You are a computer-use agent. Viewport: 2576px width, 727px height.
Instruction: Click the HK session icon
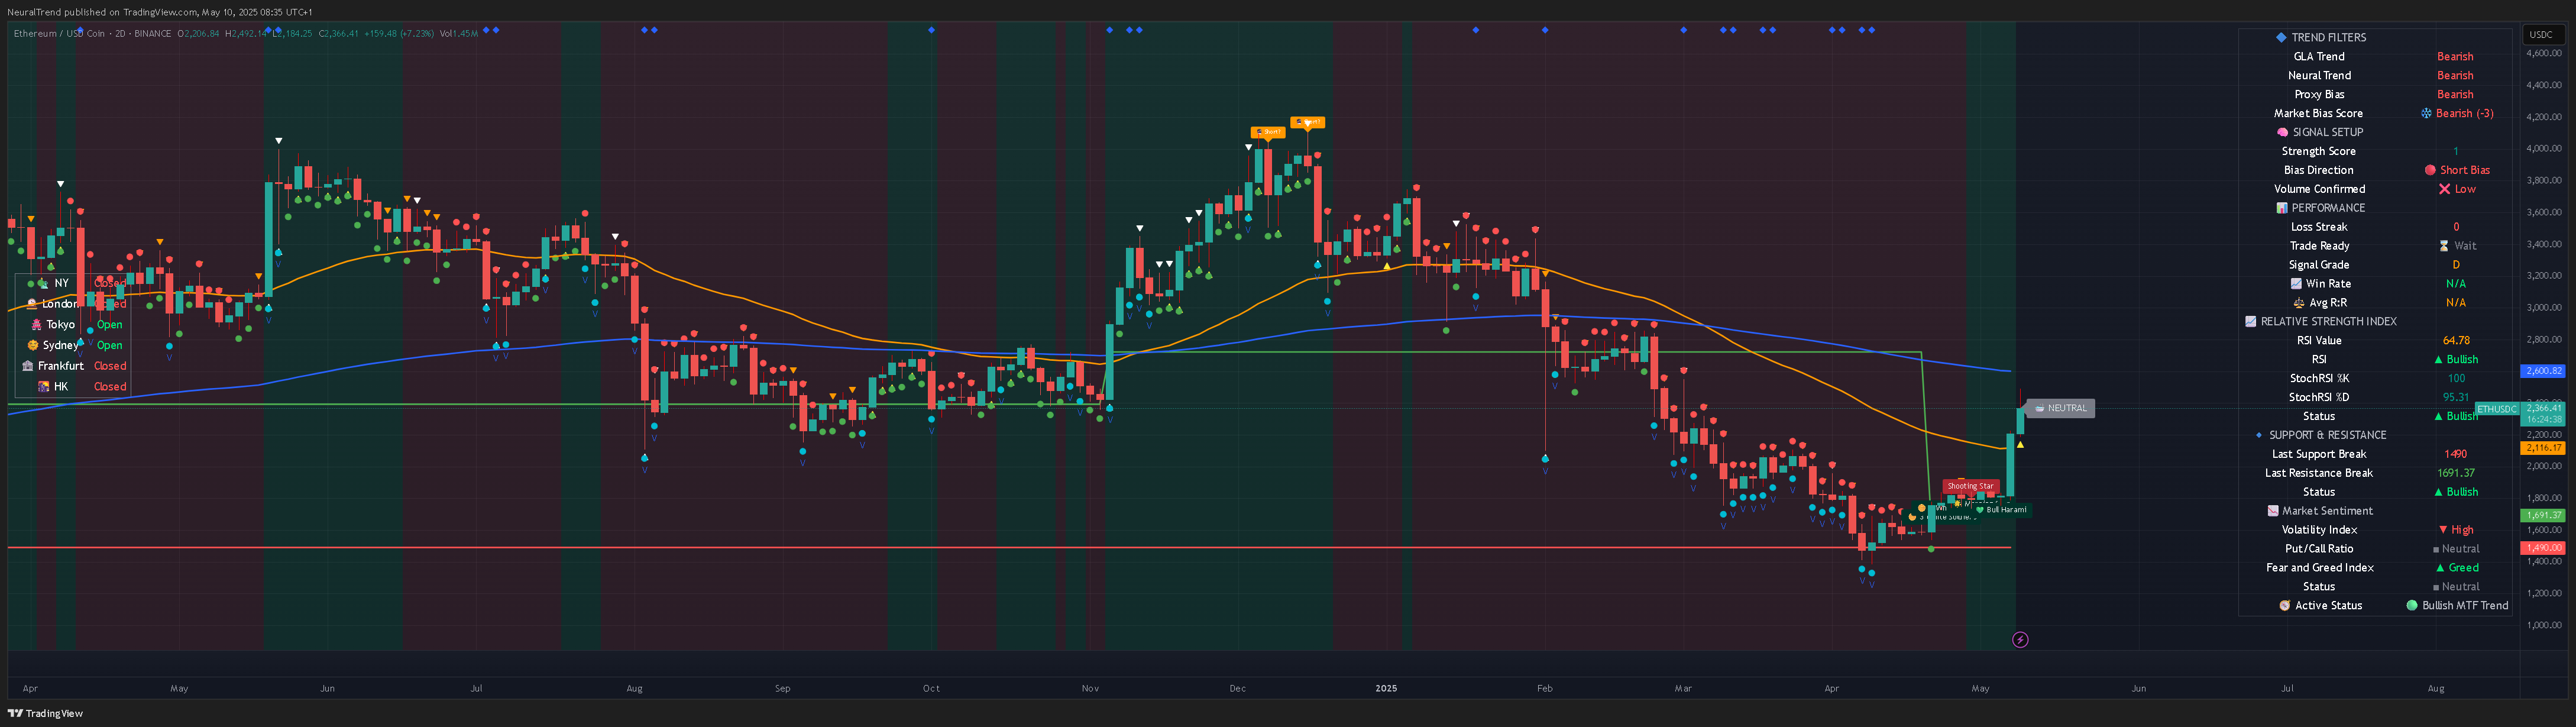(44, 386)
